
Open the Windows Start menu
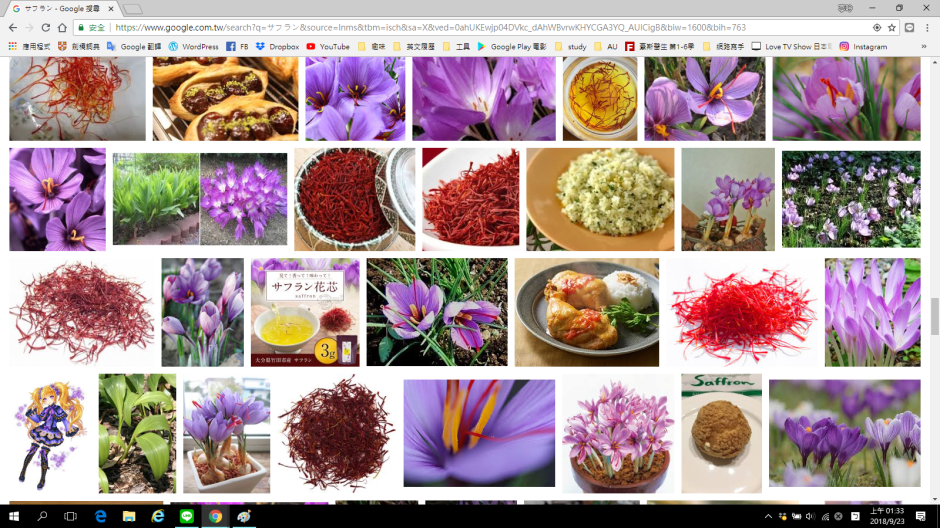click(x=14, y=516)
